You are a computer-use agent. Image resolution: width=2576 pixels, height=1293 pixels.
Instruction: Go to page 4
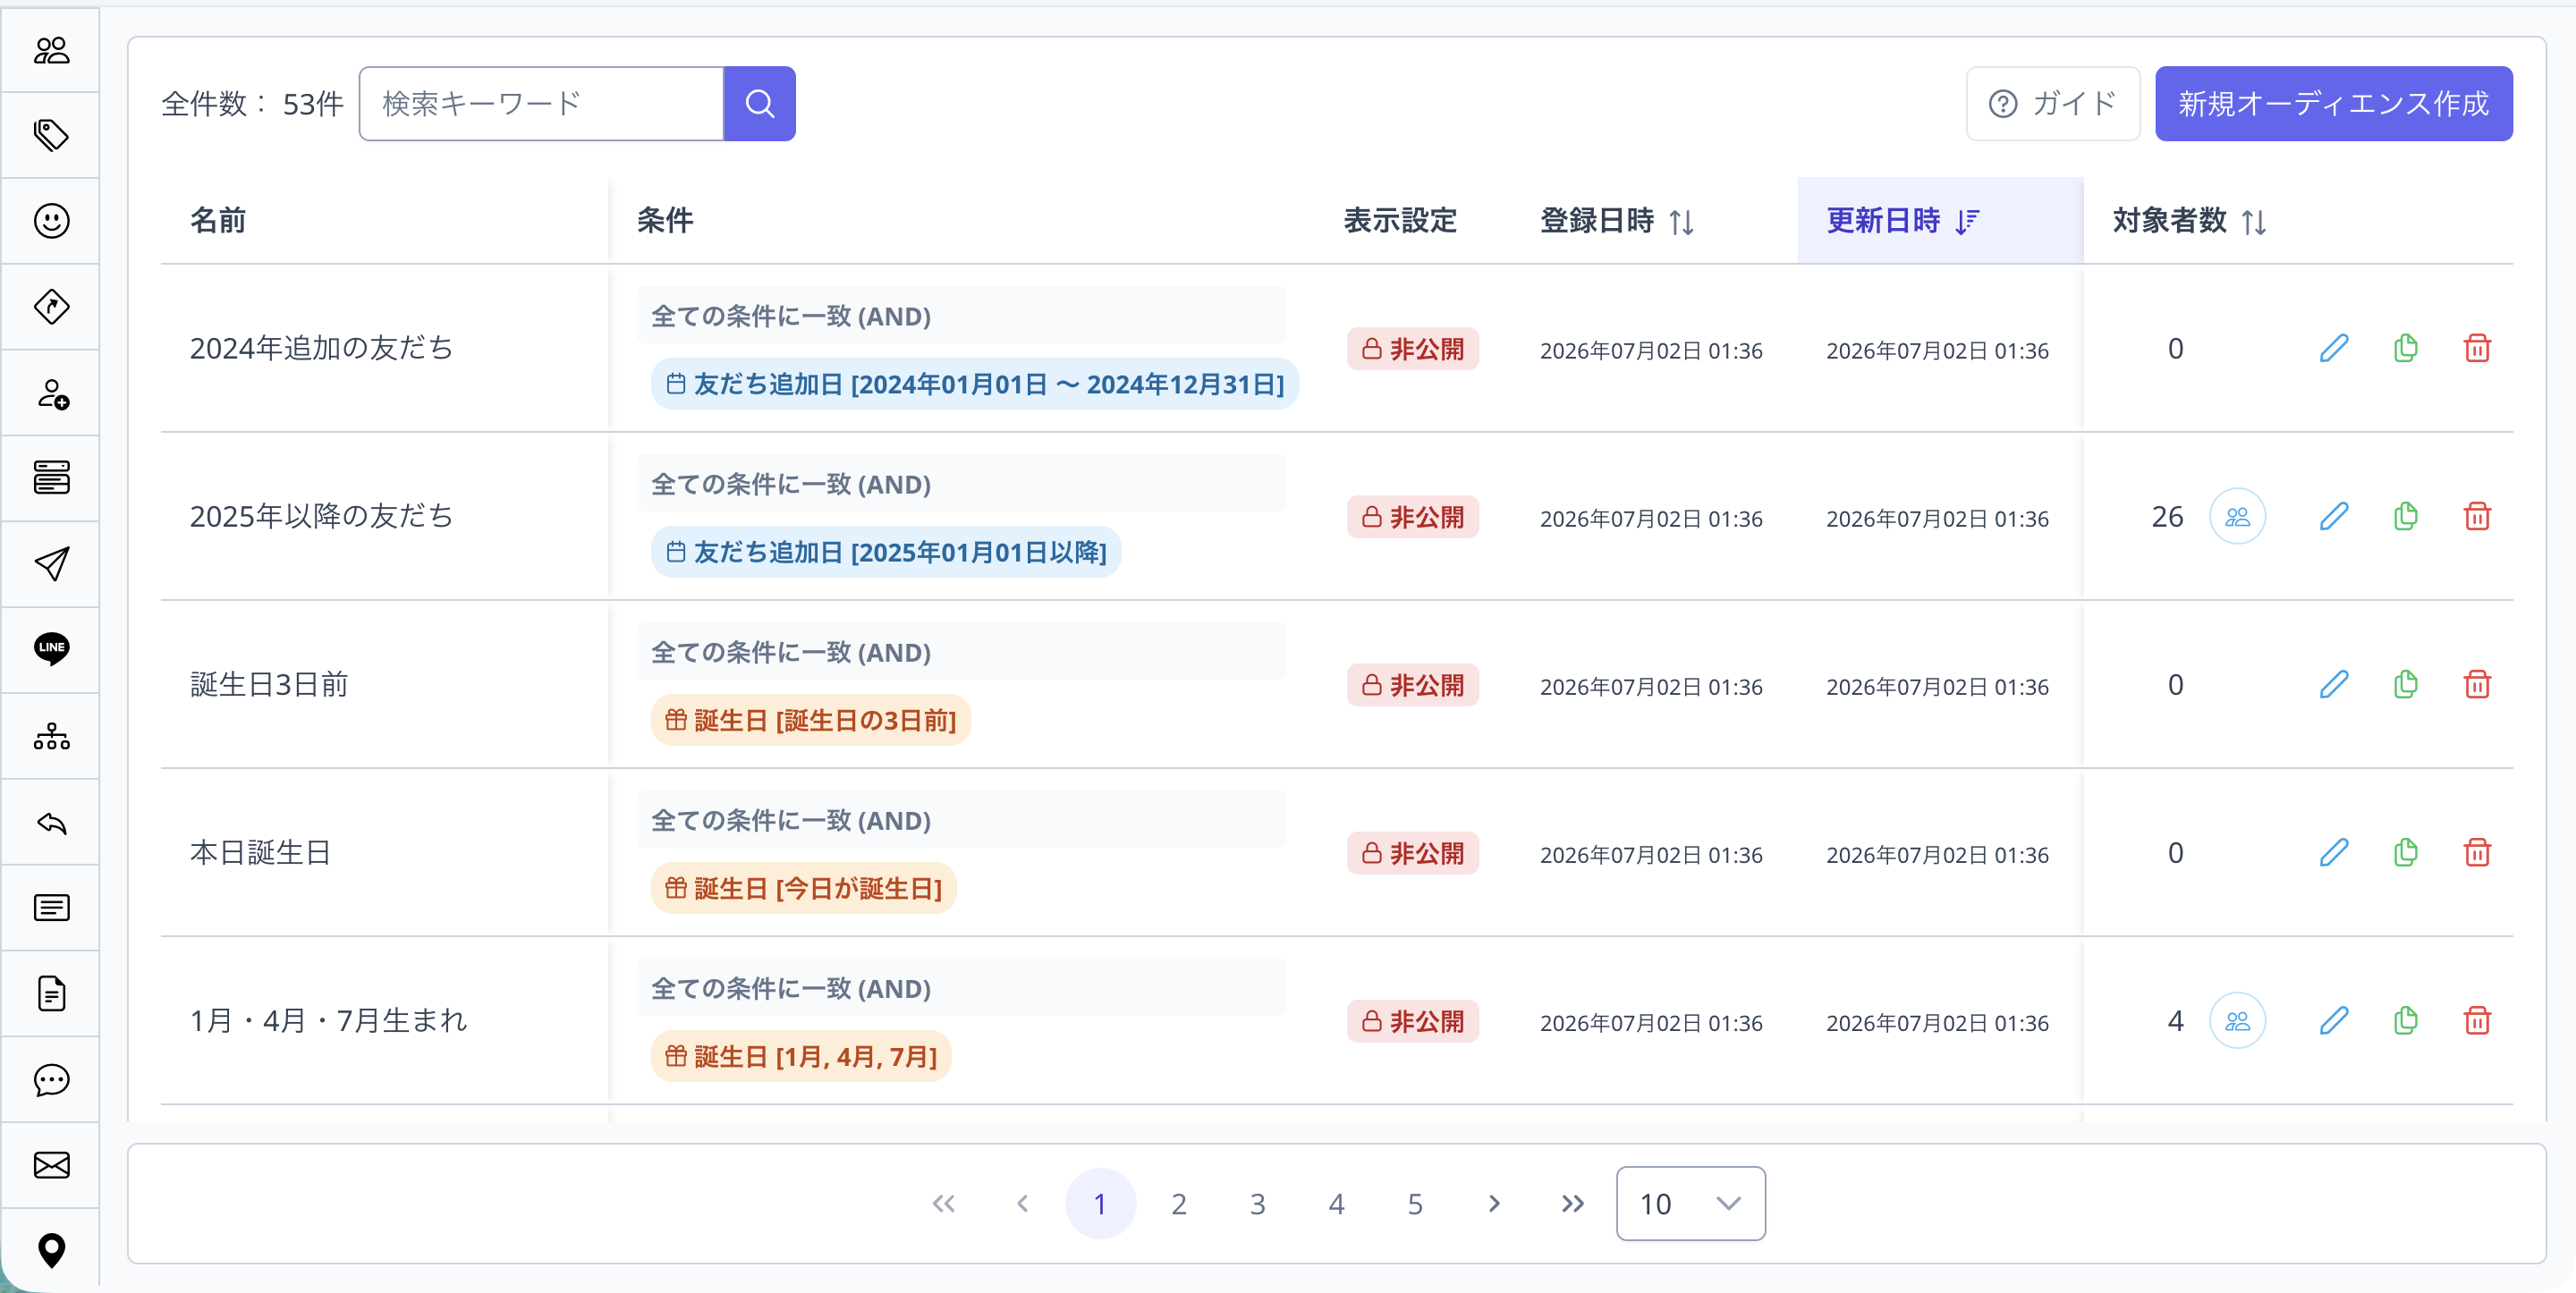[x=1336, y=1204]
